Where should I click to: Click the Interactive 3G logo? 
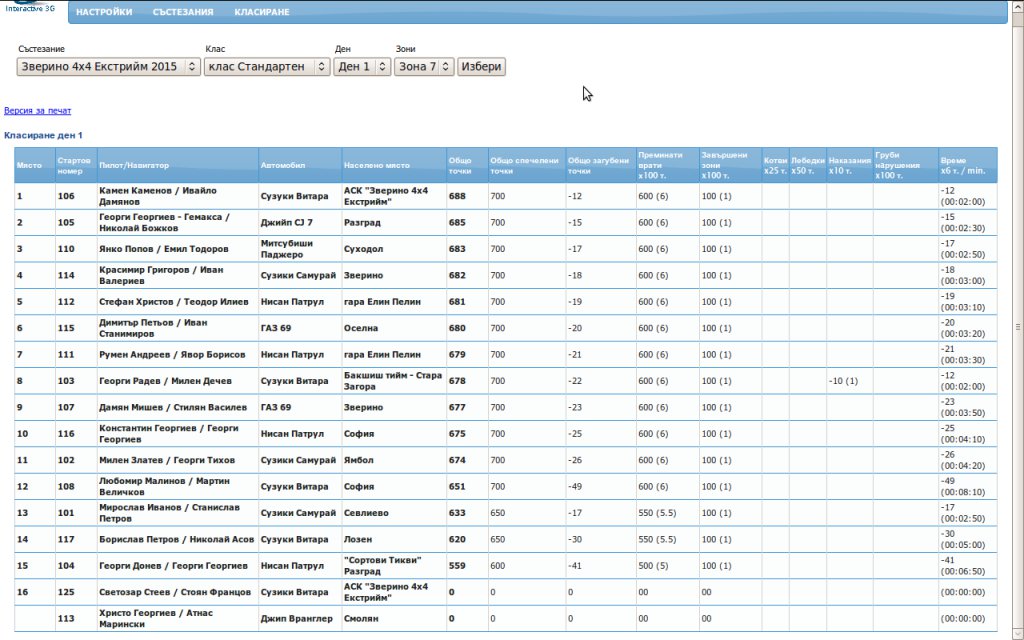pyautogui.click(x=30, y=8)
